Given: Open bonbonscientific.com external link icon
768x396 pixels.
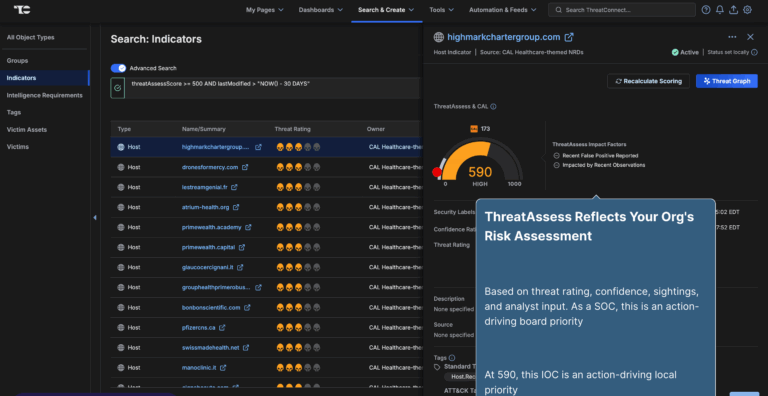Looking at the screenshot, I should point(247,308).
